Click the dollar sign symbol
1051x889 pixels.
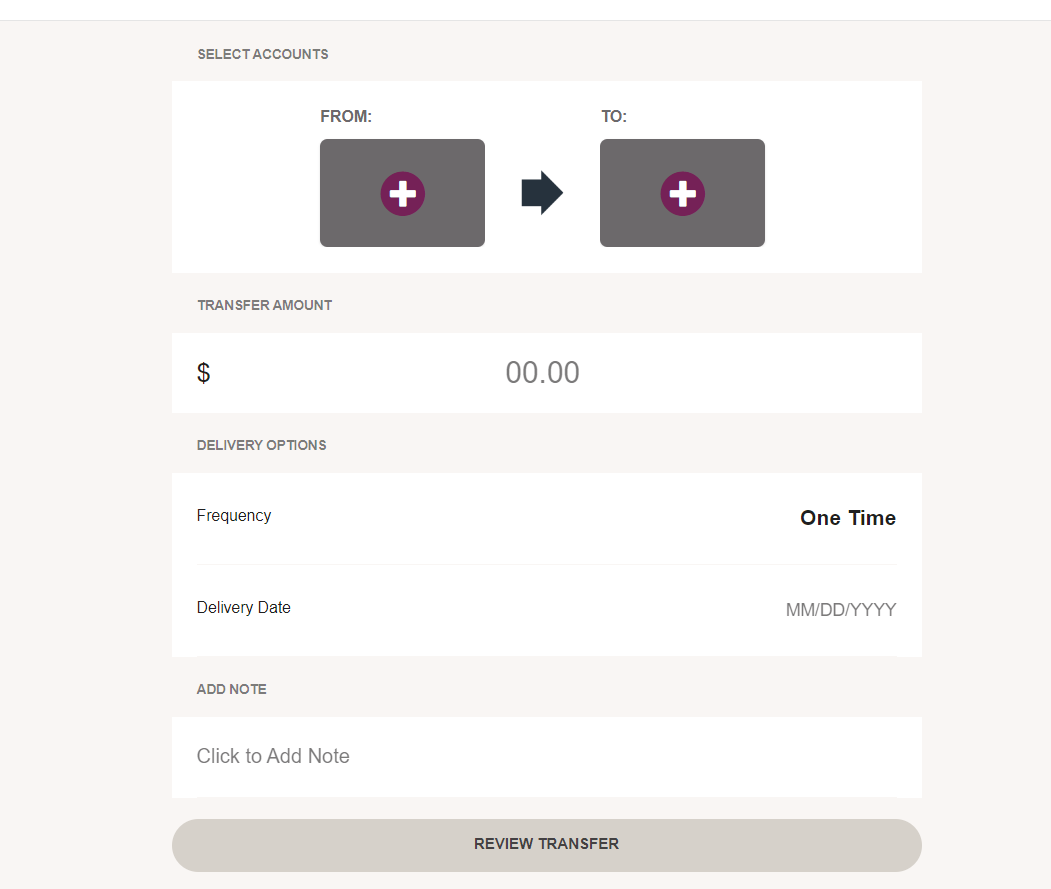[204, 373]
